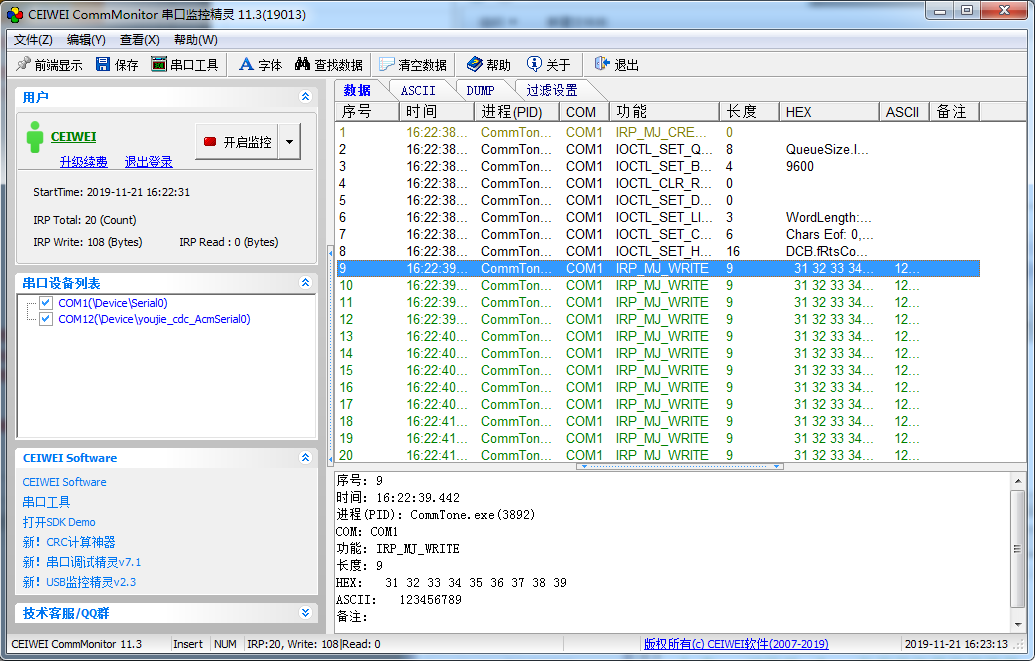Click the 保存 (Save) toolbar icon
Viewport: 1035px width, 661px height.
tap(104, 63)
